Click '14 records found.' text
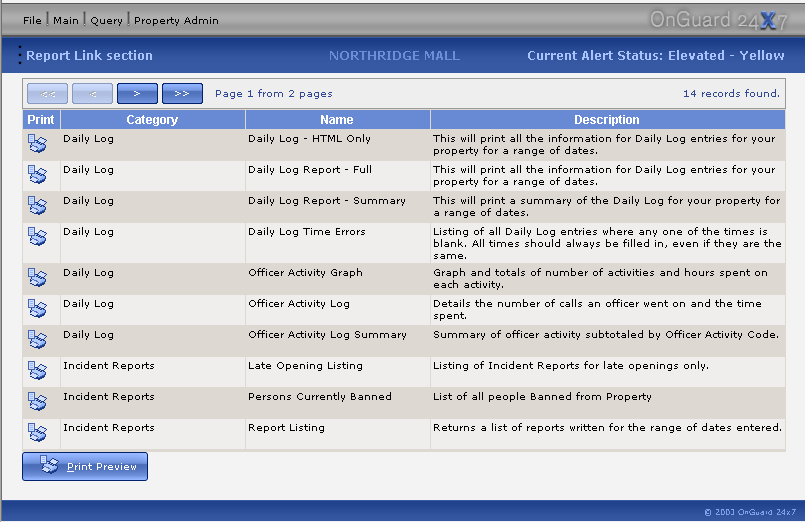This screenshot has height=522, width=805. point(731,93)
